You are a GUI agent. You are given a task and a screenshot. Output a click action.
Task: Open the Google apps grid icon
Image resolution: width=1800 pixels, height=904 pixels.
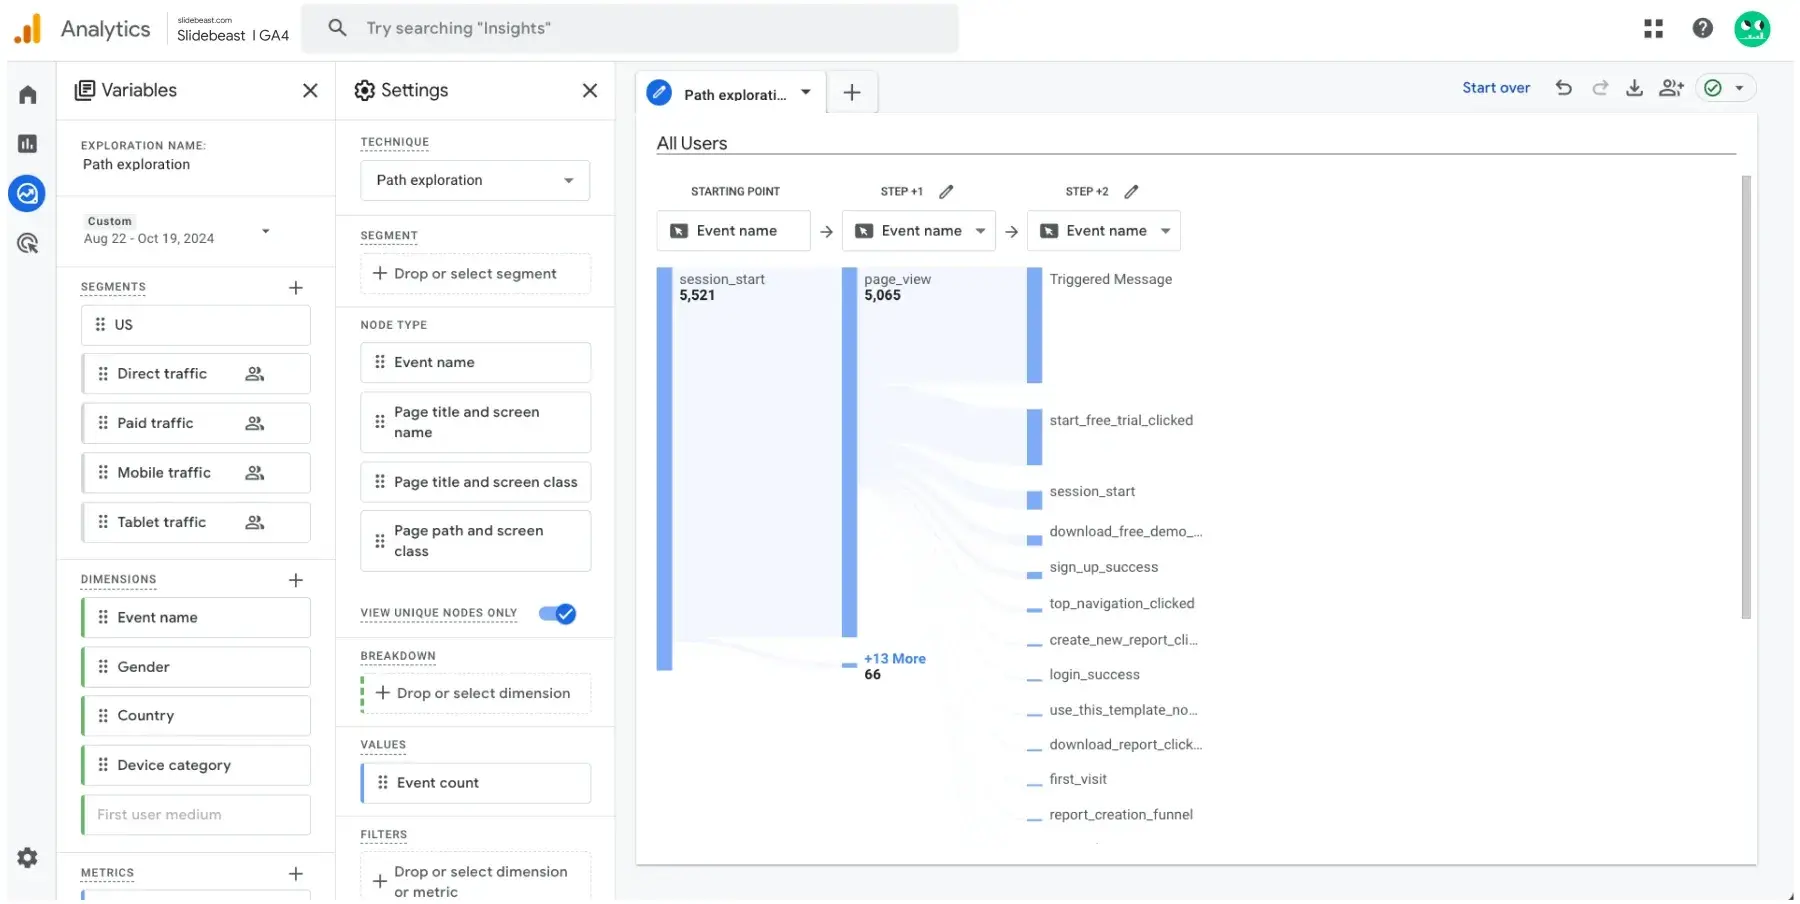1653,28
